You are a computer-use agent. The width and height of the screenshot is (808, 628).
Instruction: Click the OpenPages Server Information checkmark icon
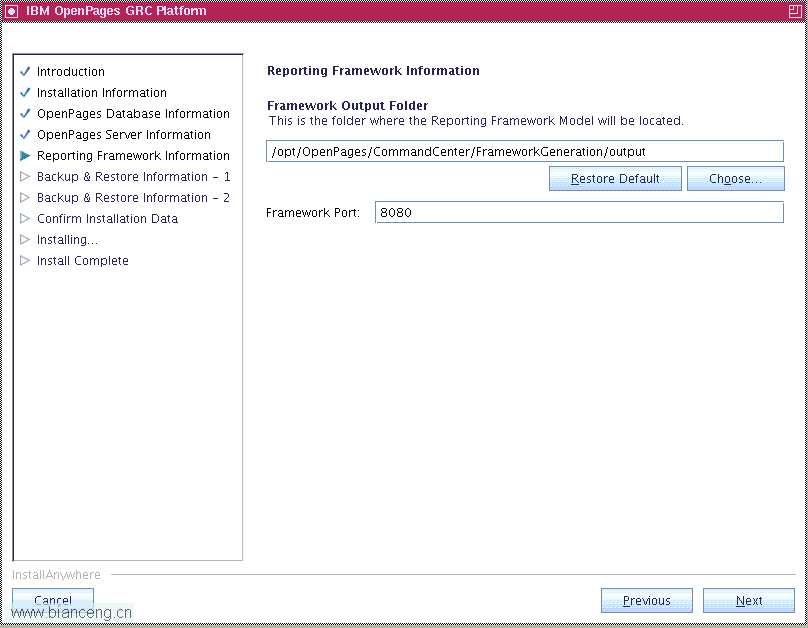click(25, 134)
